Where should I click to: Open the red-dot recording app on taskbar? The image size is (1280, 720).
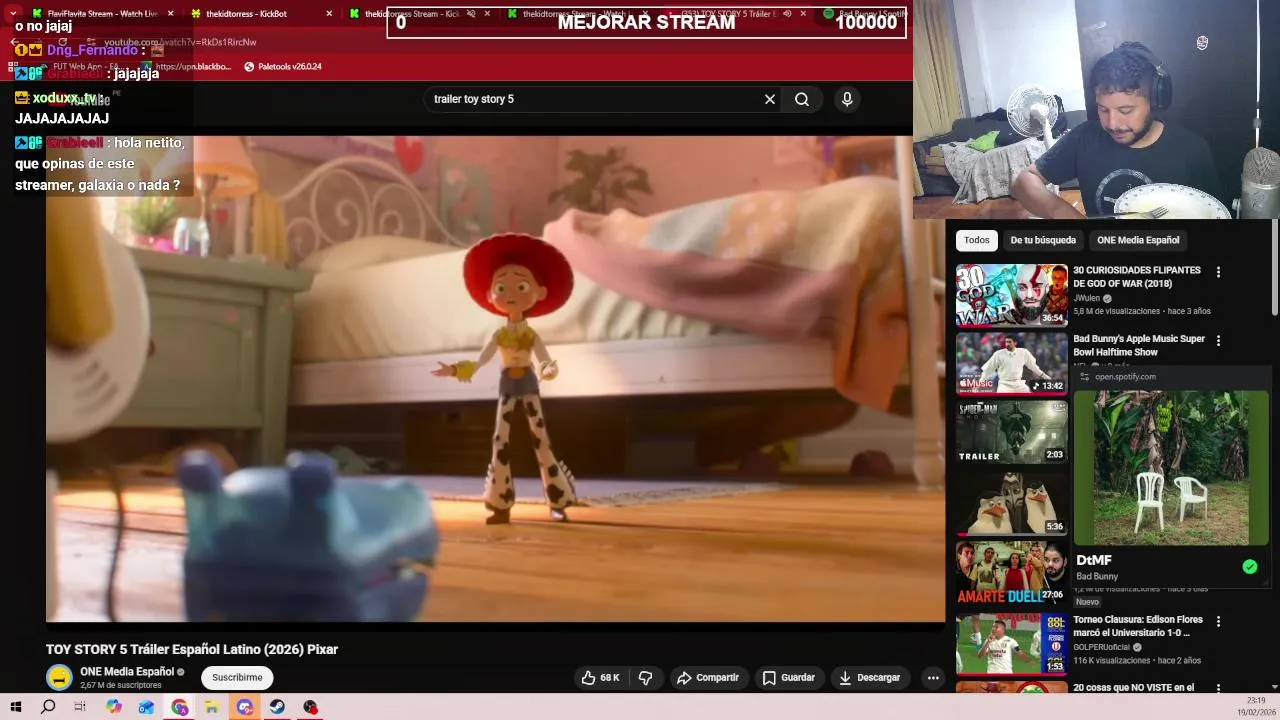(x=310, y=707)
